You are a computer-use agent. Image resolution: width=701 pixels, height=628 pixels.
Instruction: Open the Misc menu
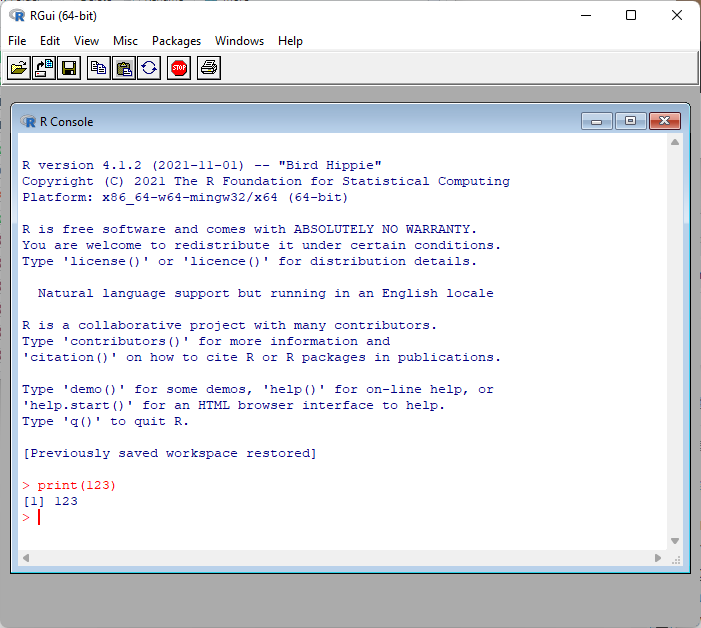[125, 41]
